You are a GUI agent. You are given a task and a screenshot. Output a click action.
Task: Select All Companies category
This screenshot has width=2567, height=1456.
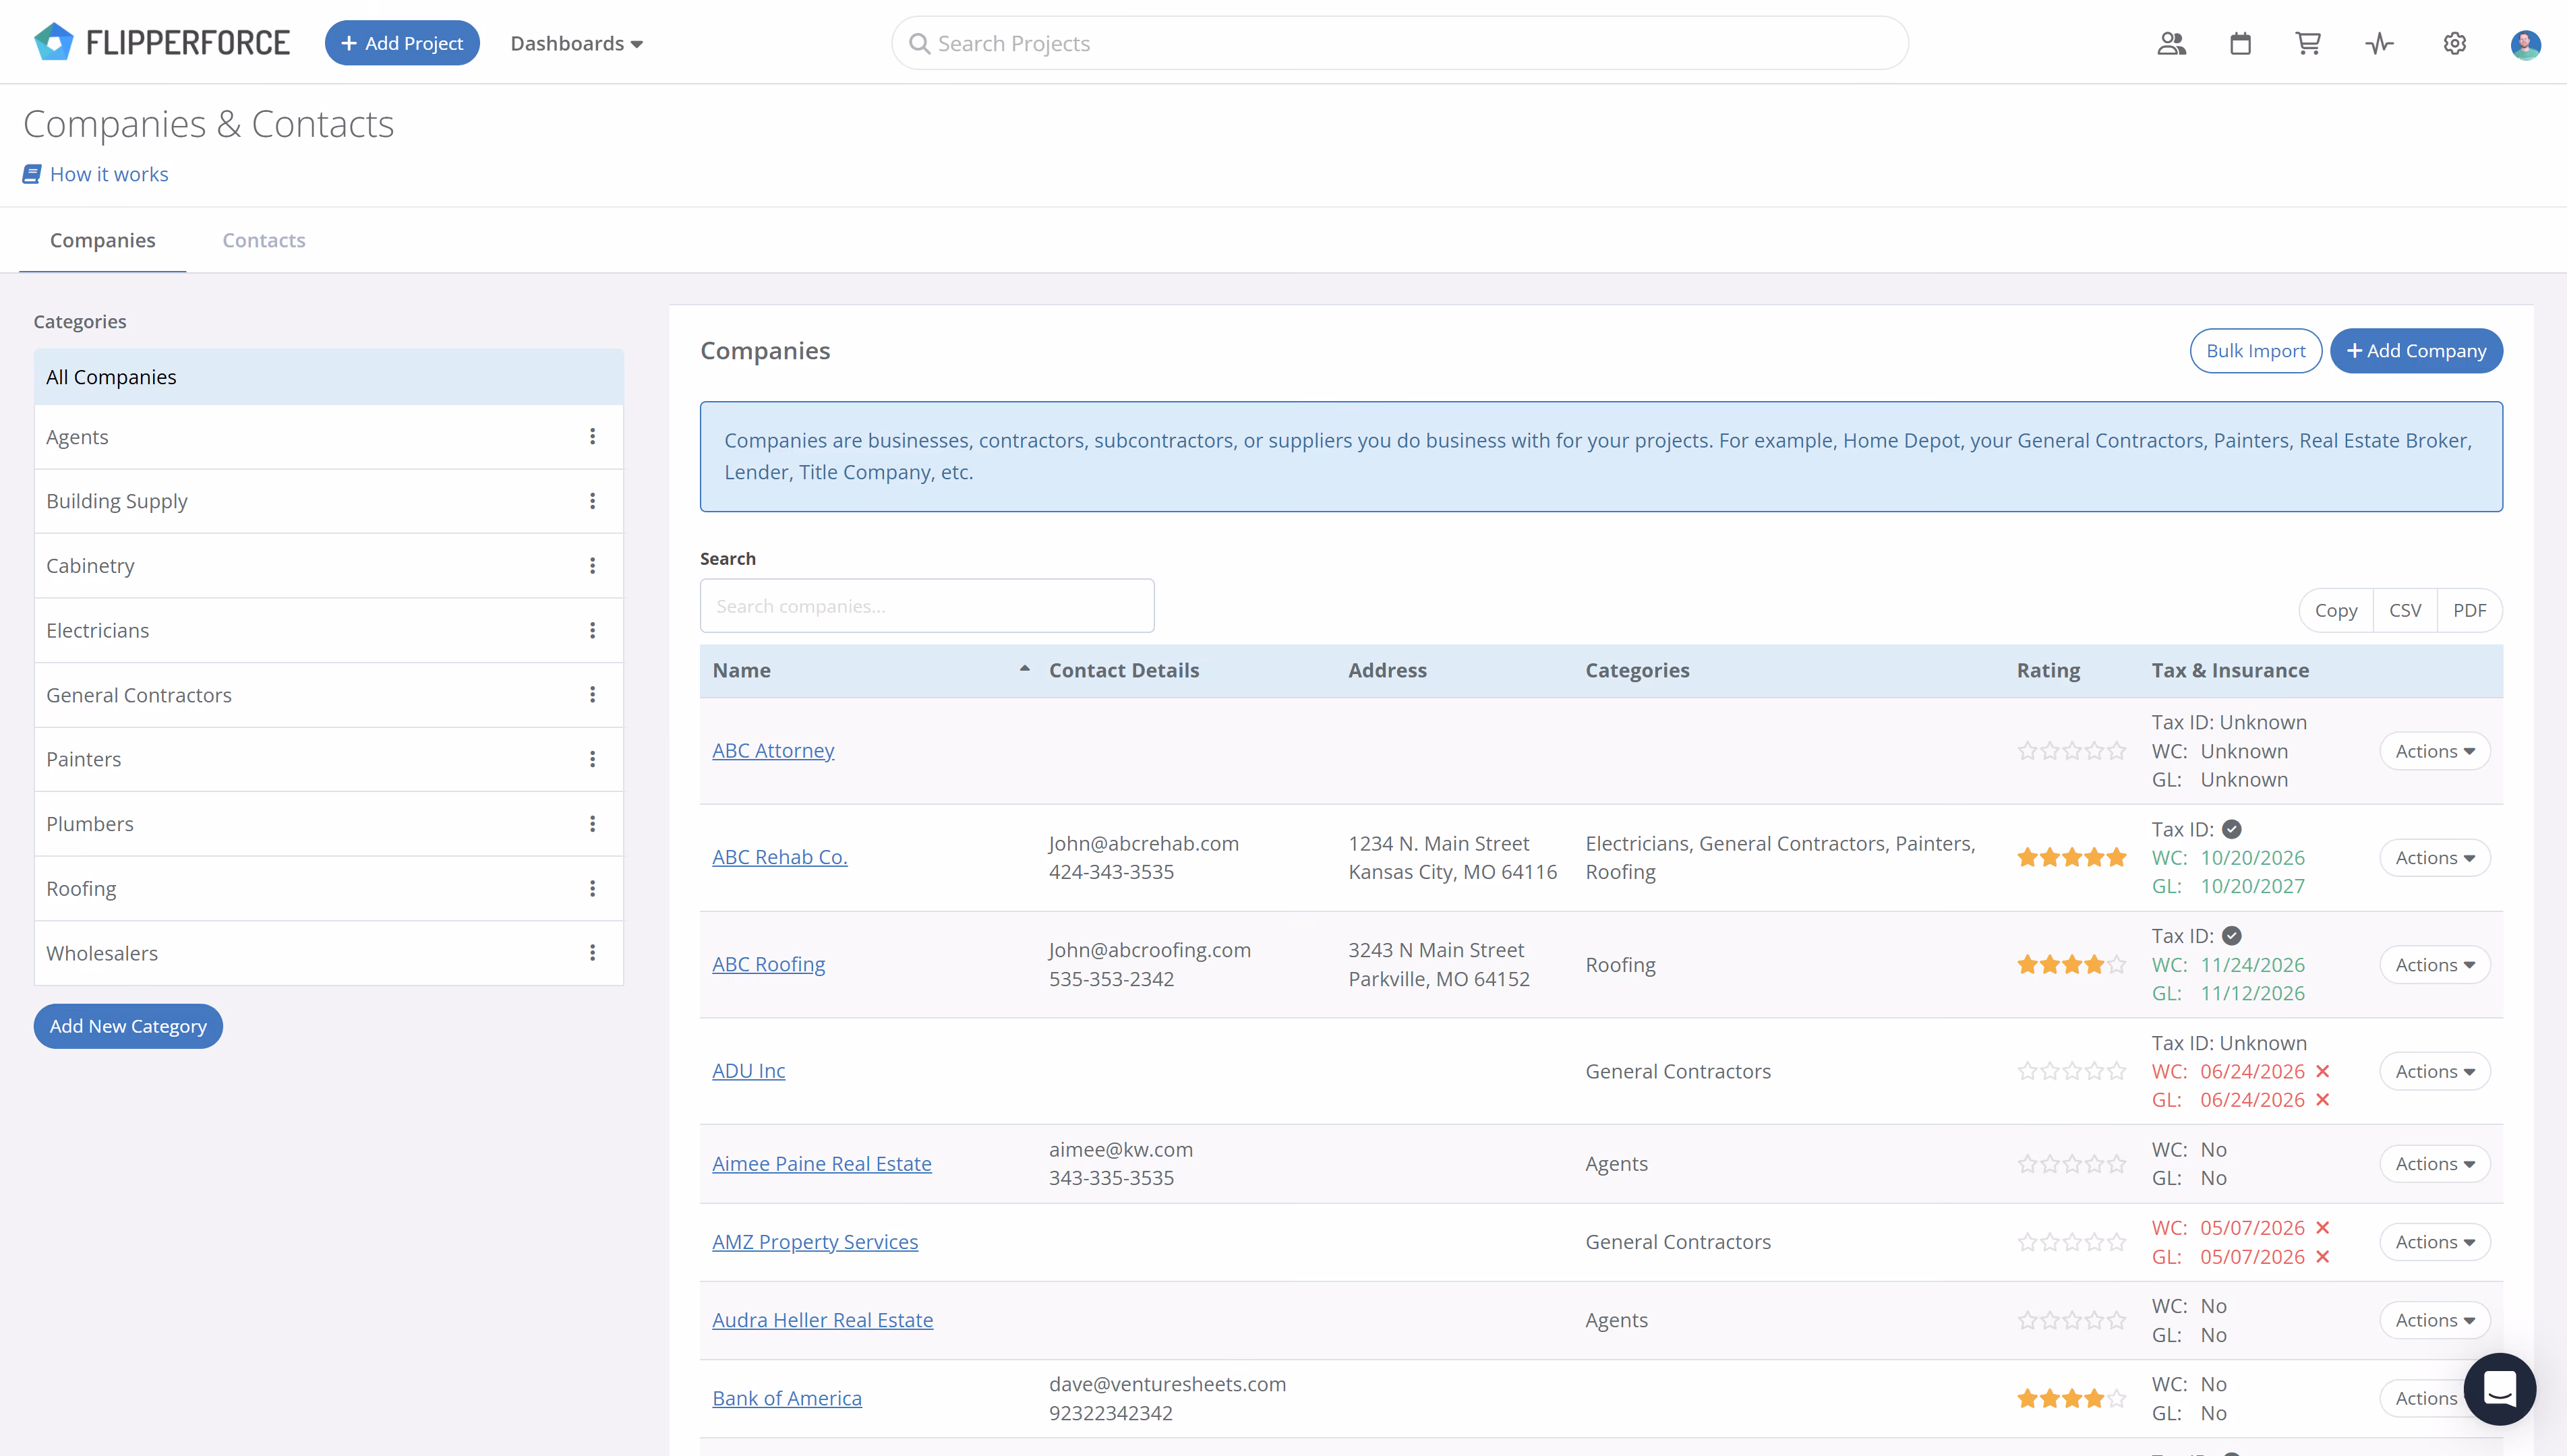tap(329, 377)
